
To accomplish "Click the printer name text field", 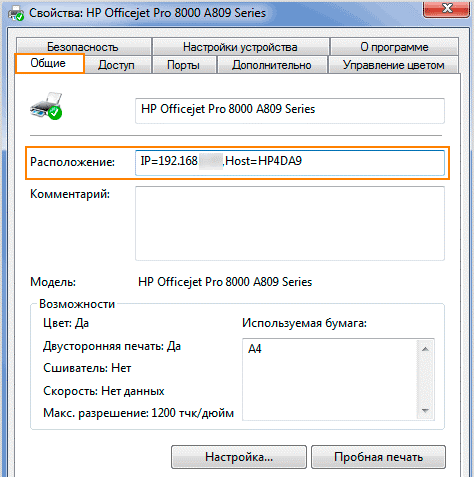I will pyautogui.click(x=290, y=111).
